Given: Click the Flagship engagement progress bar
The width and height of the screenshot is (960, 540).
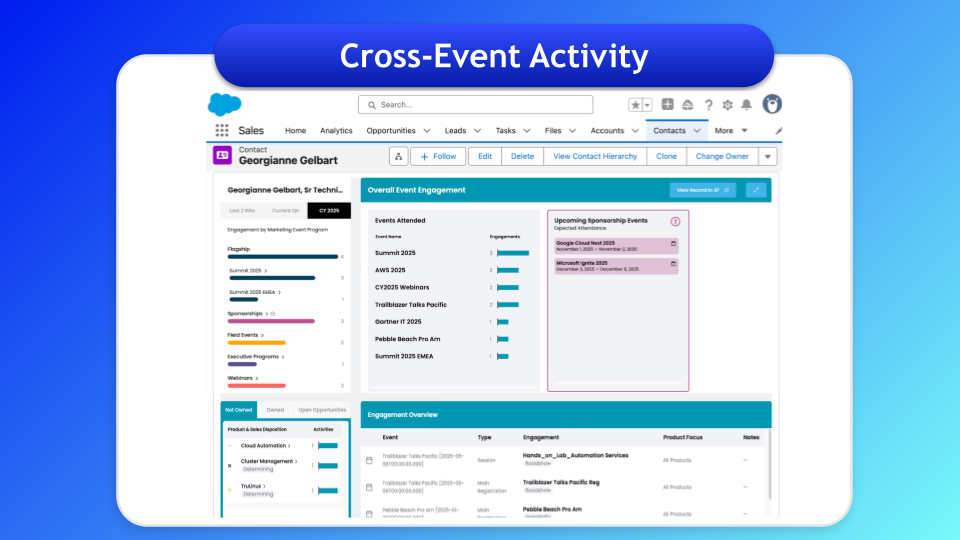Looking at the screenshot, I should pyautogui.click(x=282, y=257).
